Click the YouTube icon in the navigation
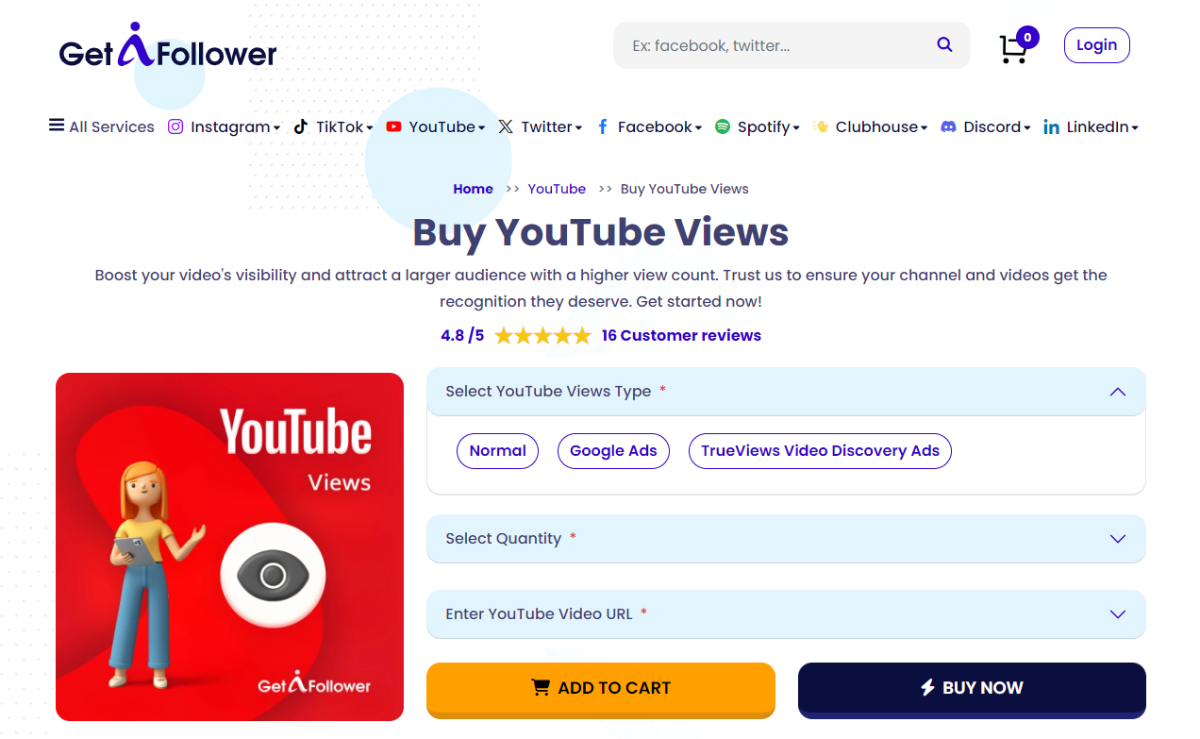The height and width of the screenshot is (739, 1200). (x=393, y=126)
